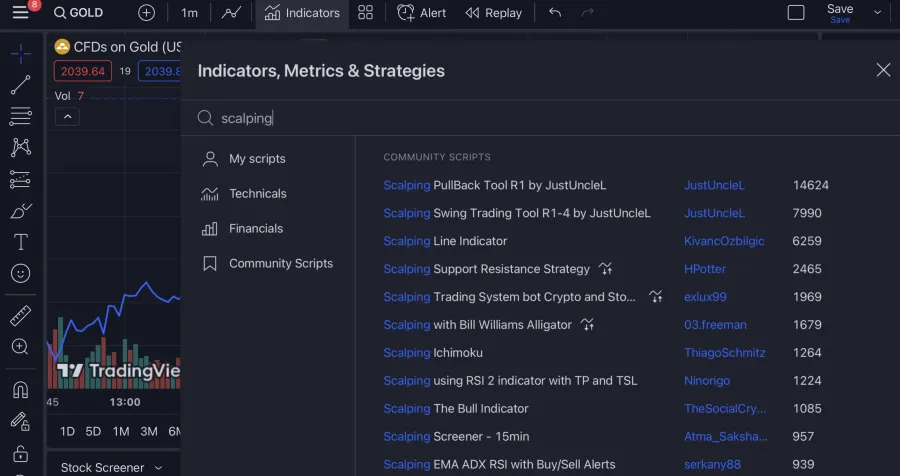The width and height of the screenshot is (900, 476).
Task: Add Scalping Swing Trading Tool R1-4
Action: (x=517, y=213)
